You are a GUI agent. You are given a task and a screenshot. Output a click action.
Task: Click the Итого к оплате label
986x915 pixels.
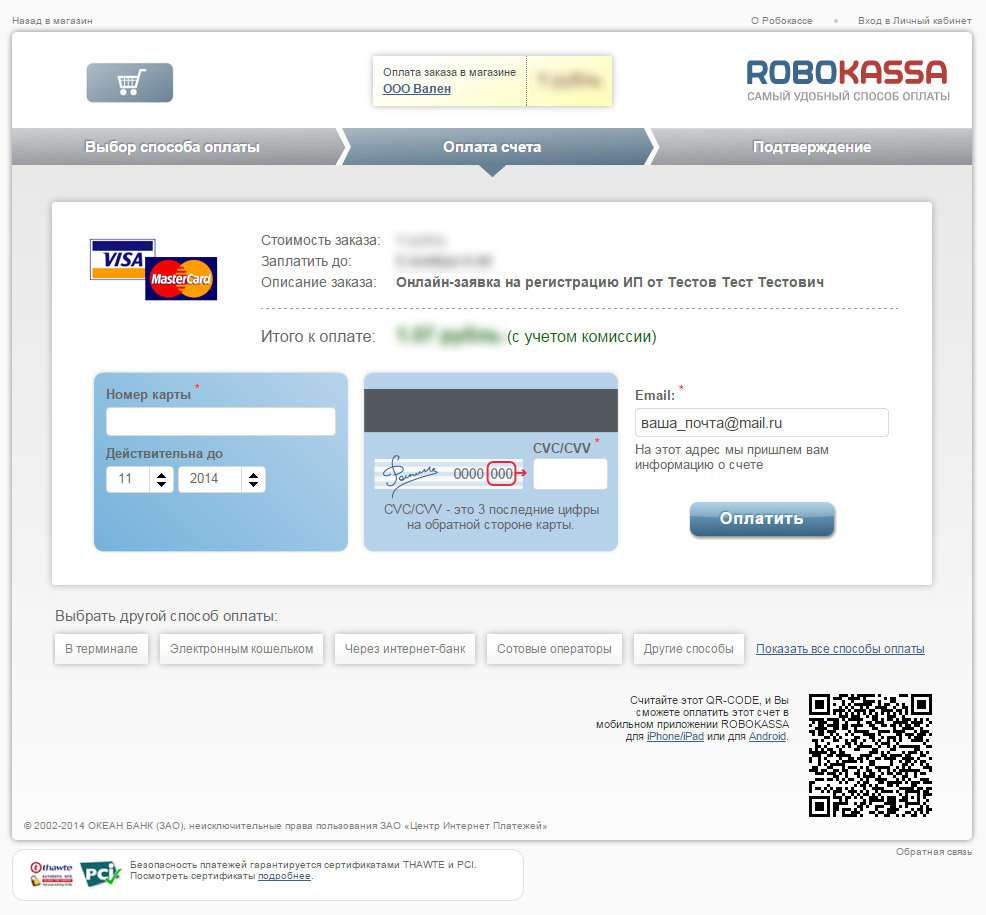point(318,336)
